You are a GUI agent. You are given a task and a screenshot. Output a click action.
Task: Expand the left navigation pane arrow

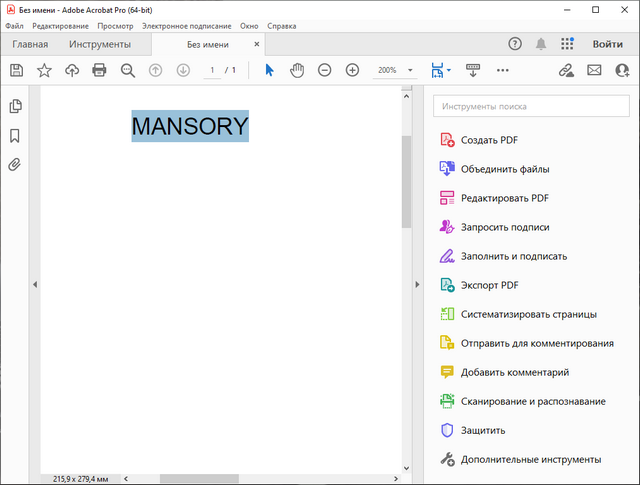pyautogui.click(x=35, y=285)
